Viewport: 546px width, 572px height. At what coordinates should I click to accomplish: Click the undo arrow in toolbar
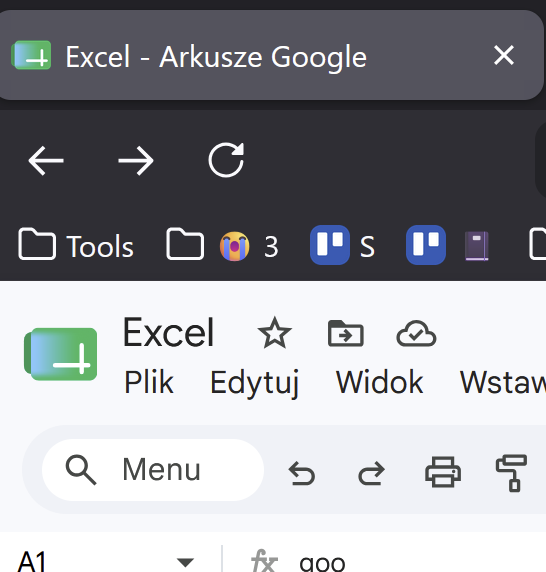302,473
